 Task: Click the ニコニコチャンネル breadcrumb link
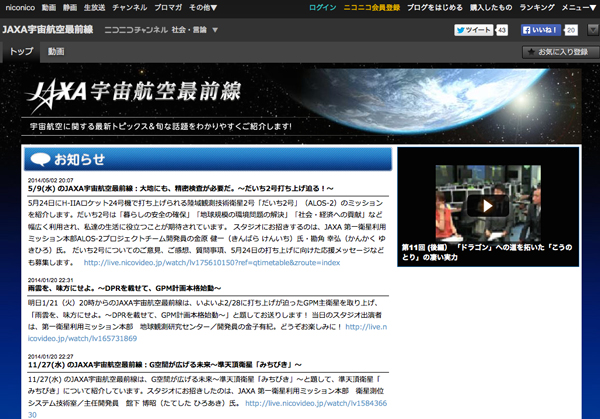point(136,30)
